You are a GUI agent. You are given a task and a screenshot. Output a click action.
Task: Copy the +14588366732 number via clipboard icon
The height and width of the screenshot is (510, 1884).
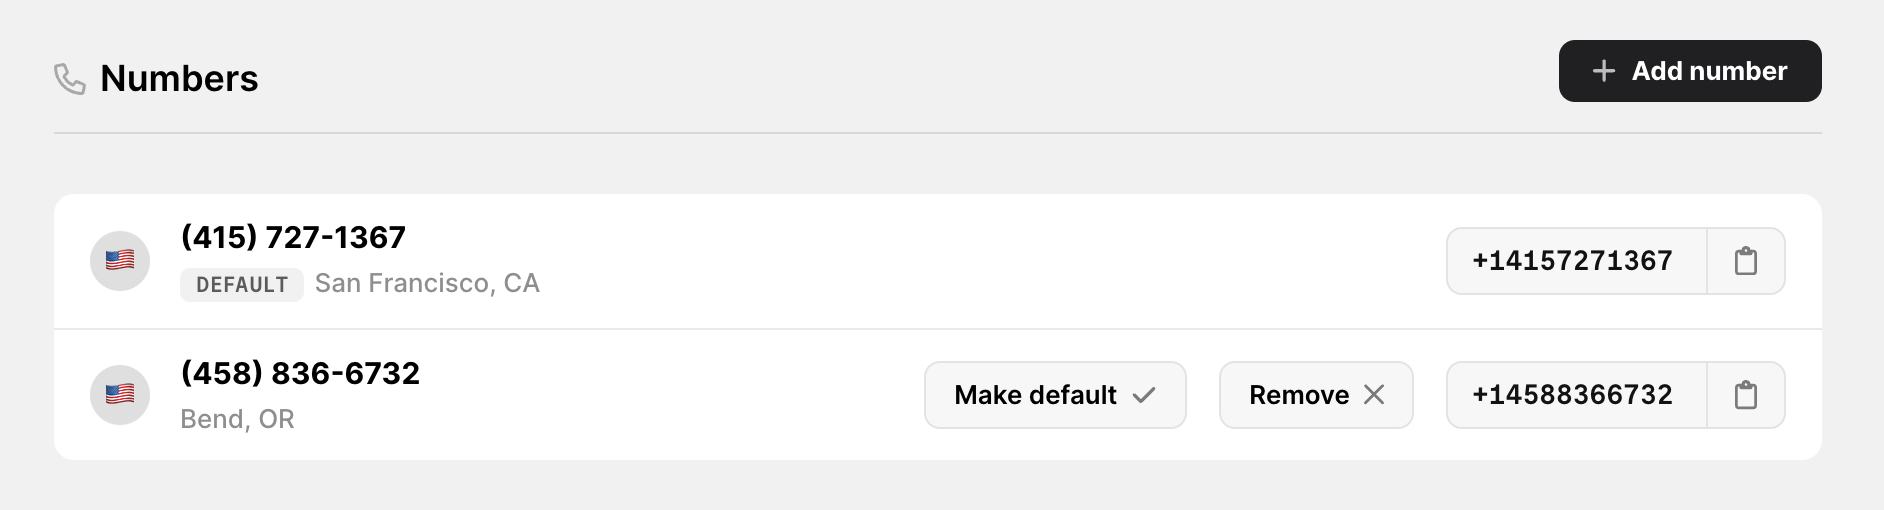pyautogui.click(x=1746, y=395)
